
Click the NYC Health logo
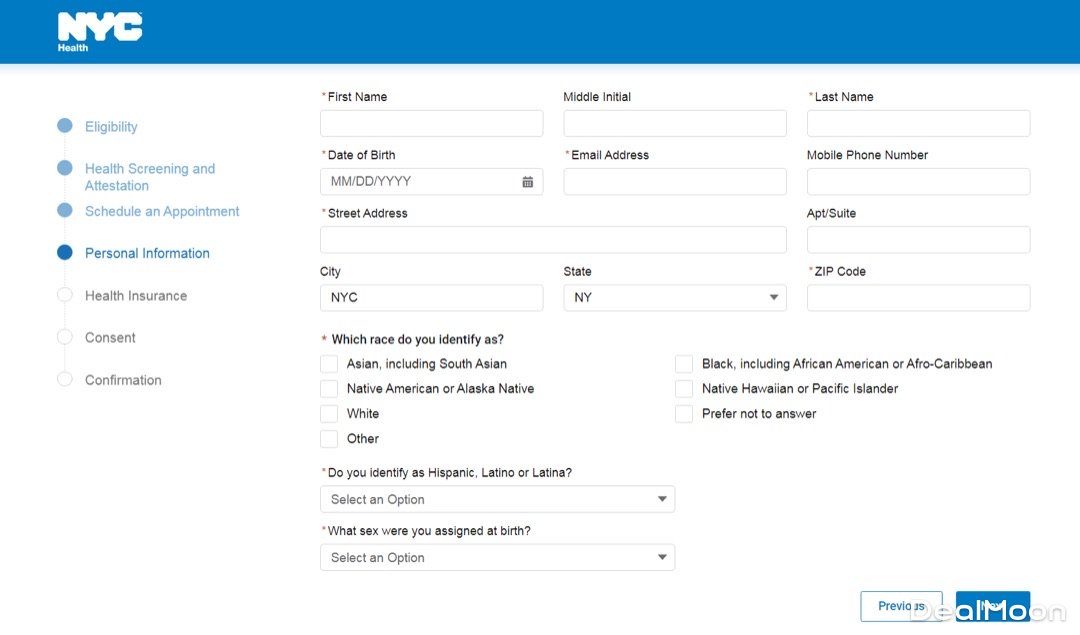click(x=99, y=31)
